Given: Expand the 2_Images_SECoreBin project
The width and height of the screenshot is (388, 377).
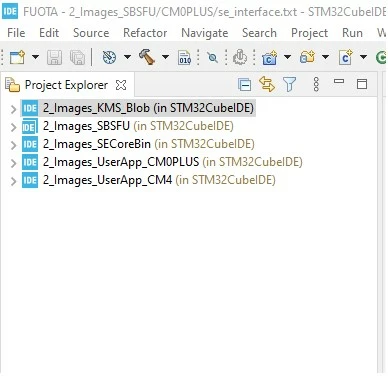Looking at the screenshot, I should point(13,145).
